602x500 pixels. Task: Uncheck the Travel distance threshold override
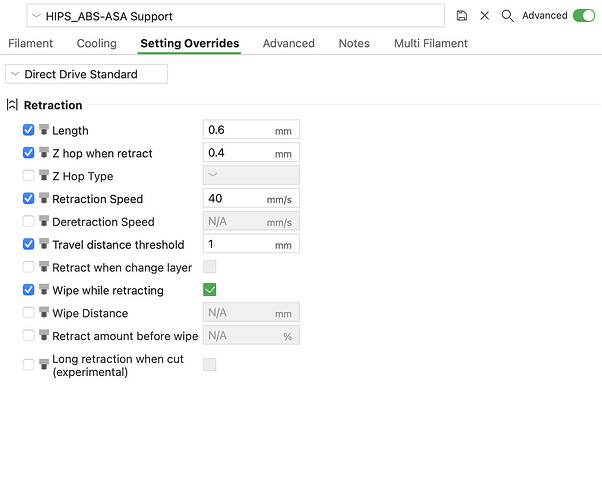point(28,244)
